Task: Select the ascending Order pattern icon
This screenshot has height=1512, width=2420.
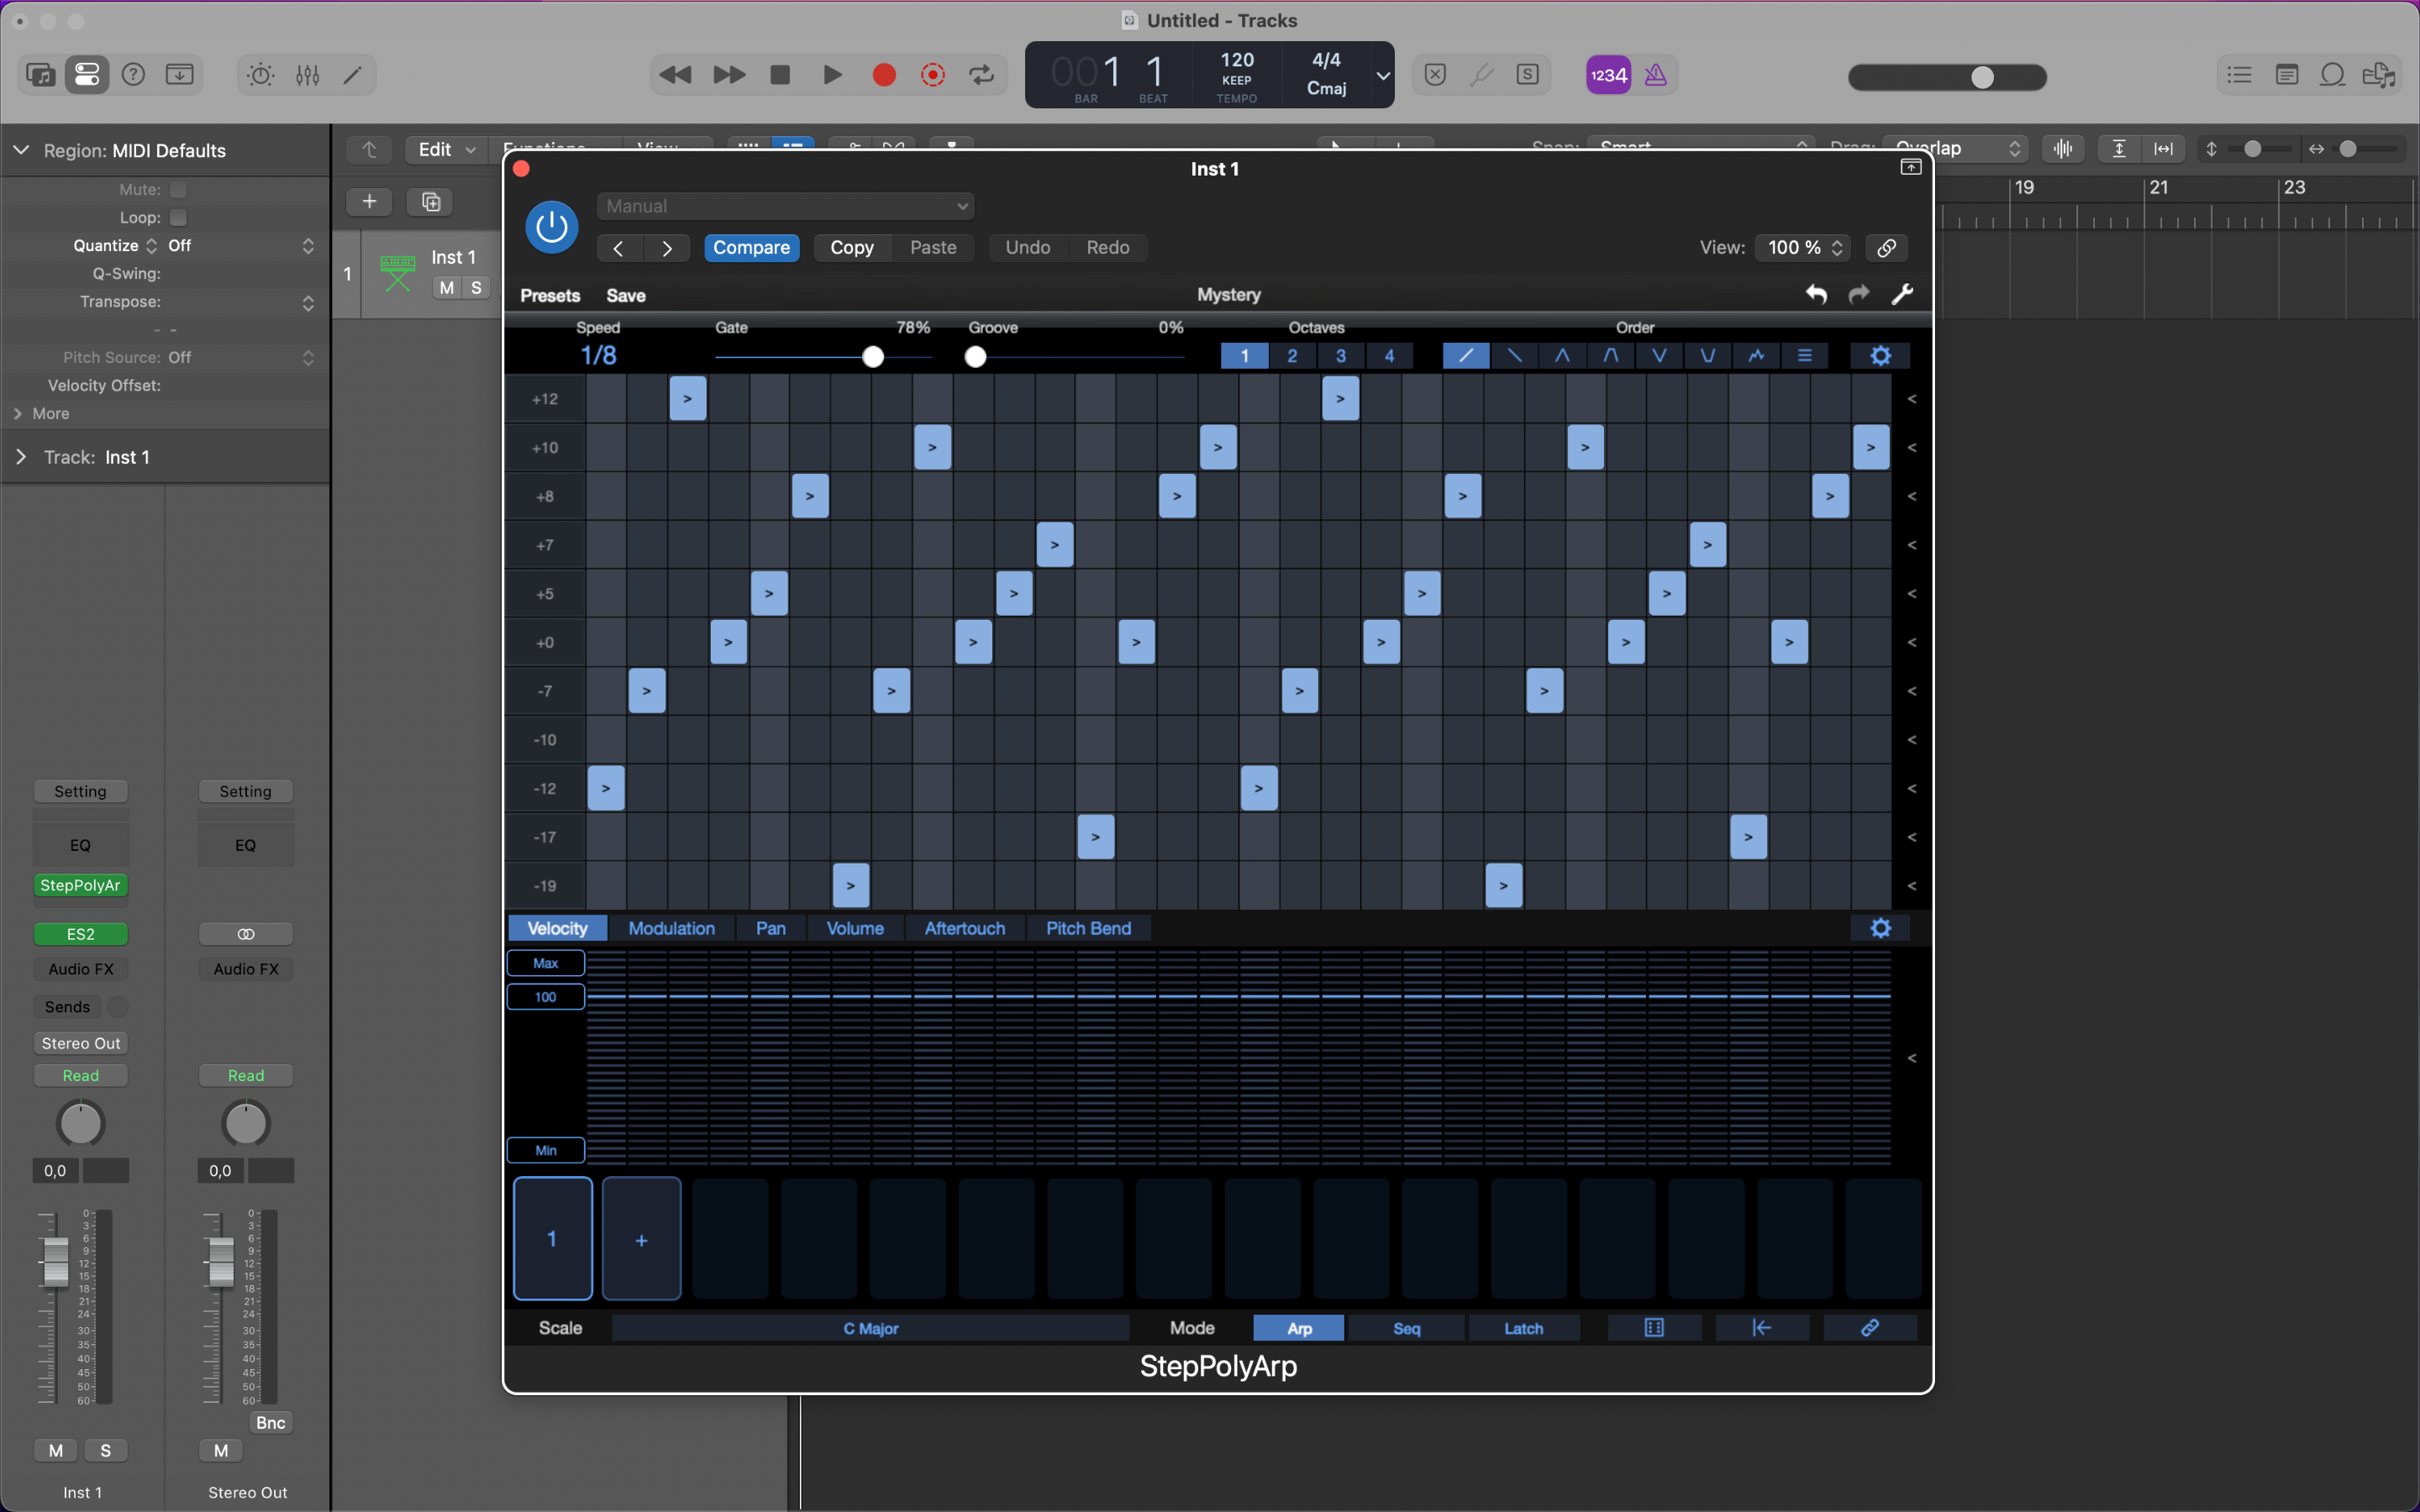Action: [x=1465, y=356]
